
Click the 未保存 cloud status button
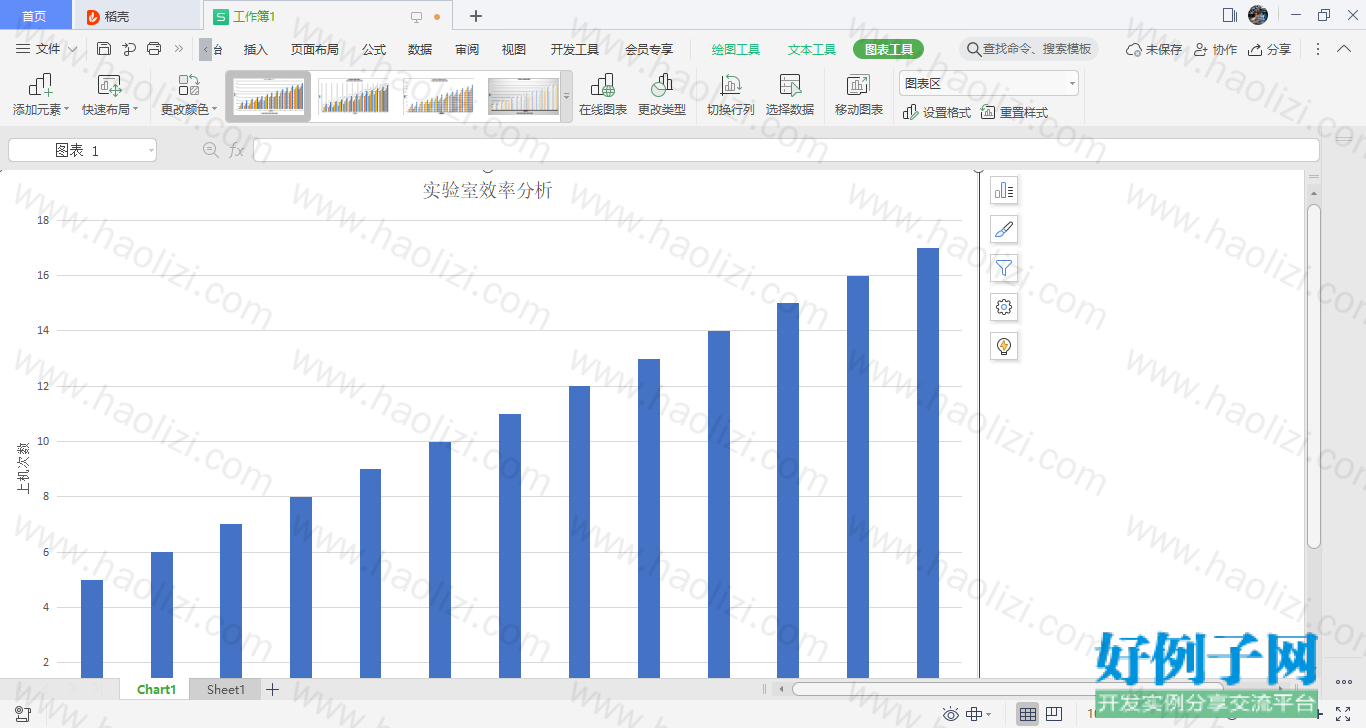(1154, 49)
